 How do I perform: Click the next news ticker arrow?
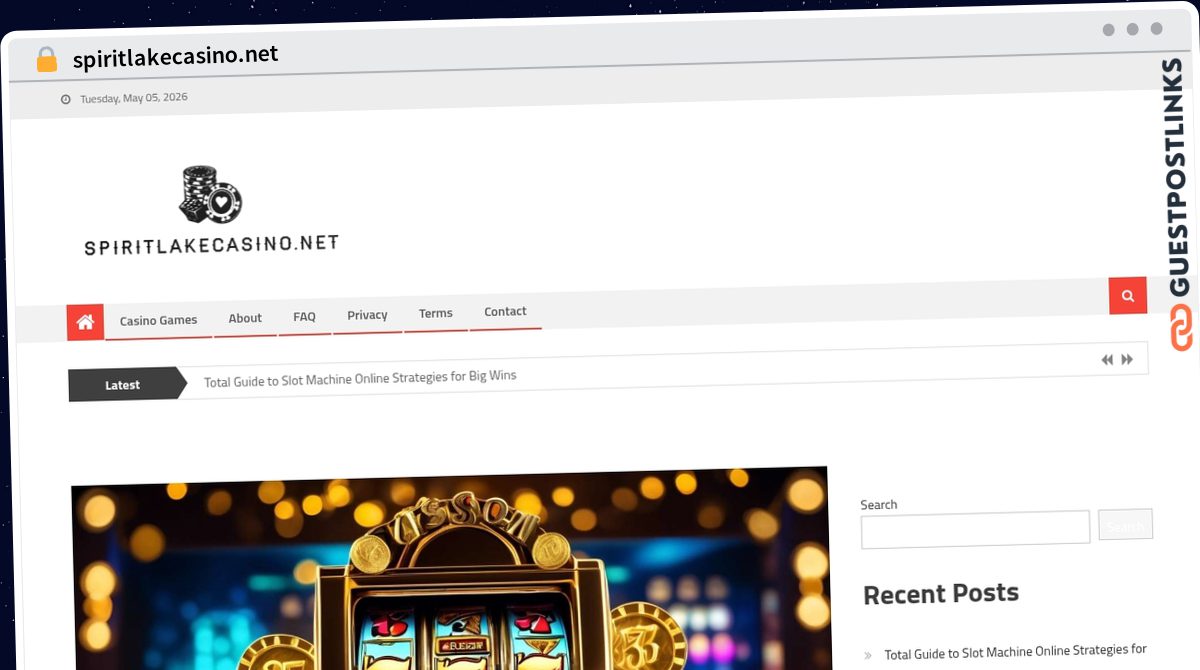coord(1127,360)
